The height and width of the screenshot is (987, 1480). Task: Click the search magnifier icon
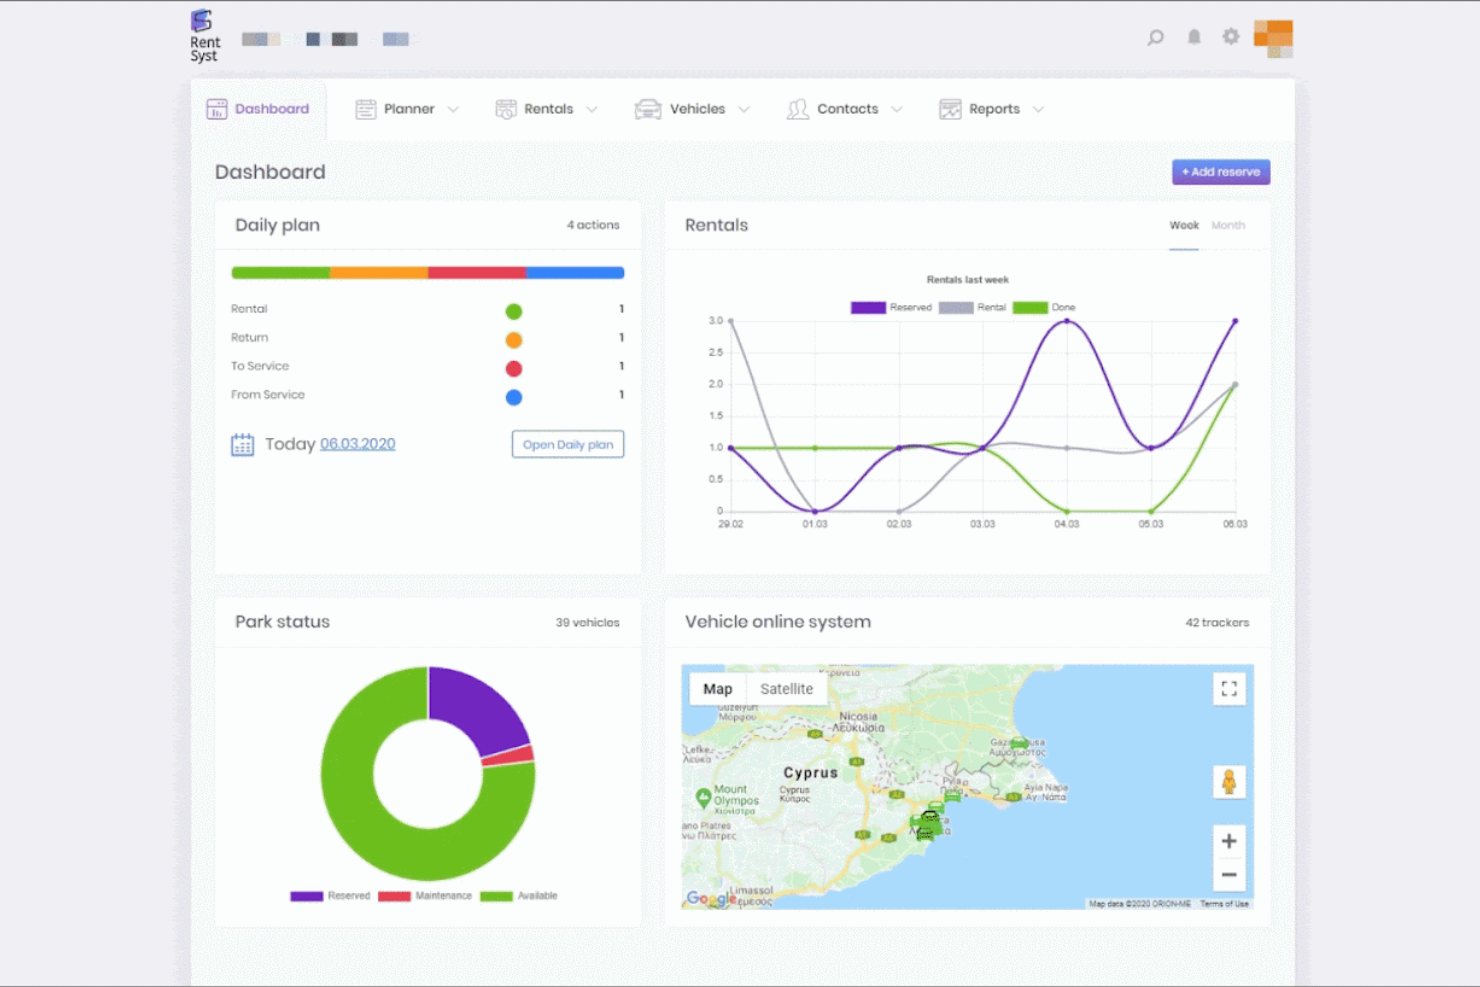(1155, 37)
